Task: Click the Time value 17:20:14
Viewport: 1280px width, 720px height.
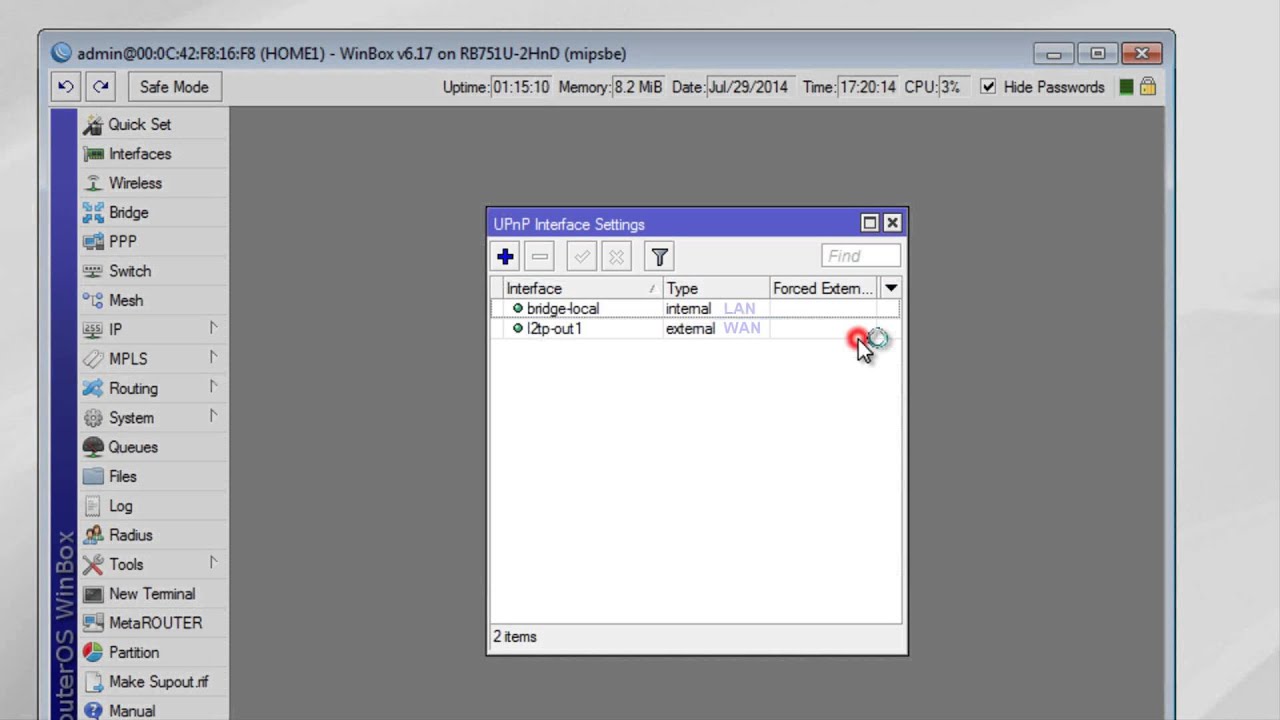Action: click(868, 87)
